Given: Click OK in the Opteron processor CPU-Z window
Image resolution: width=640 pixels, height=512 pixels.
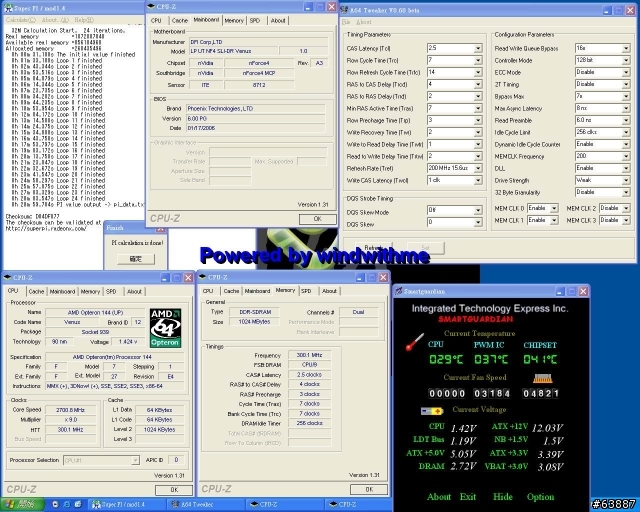Looking at the screenshot, I should click(174, 490).
